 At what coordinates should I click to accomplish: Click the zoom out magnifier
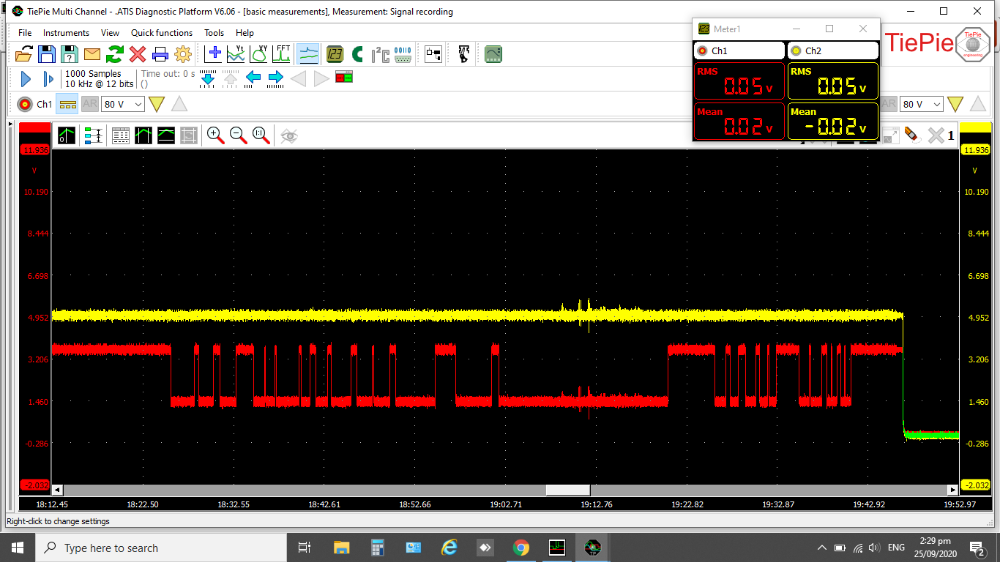point(238,135)
